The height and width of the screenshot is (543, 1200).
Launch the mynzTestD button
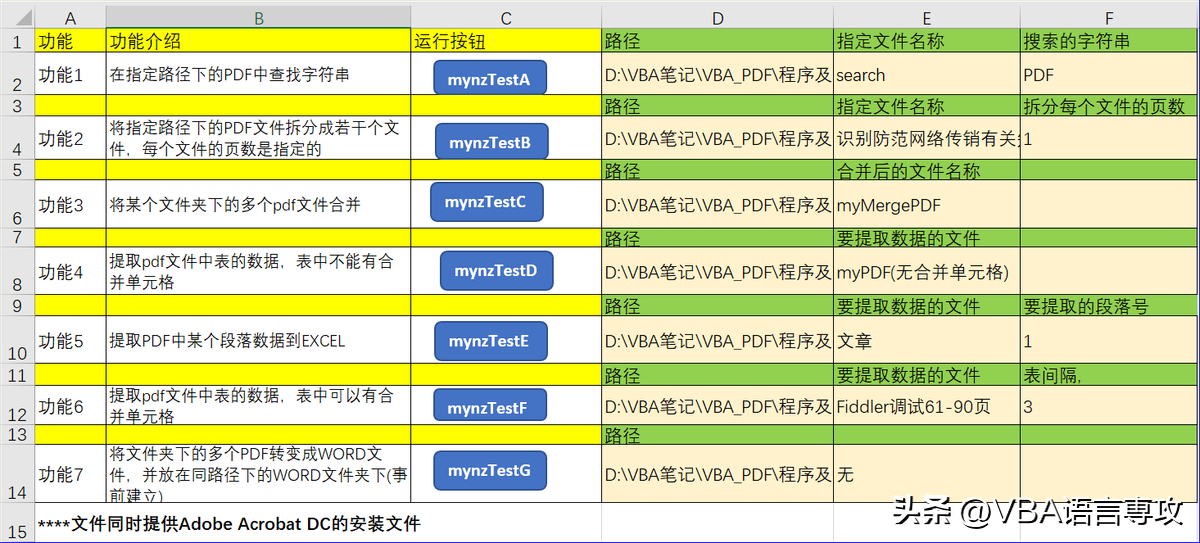click(496, 270)
